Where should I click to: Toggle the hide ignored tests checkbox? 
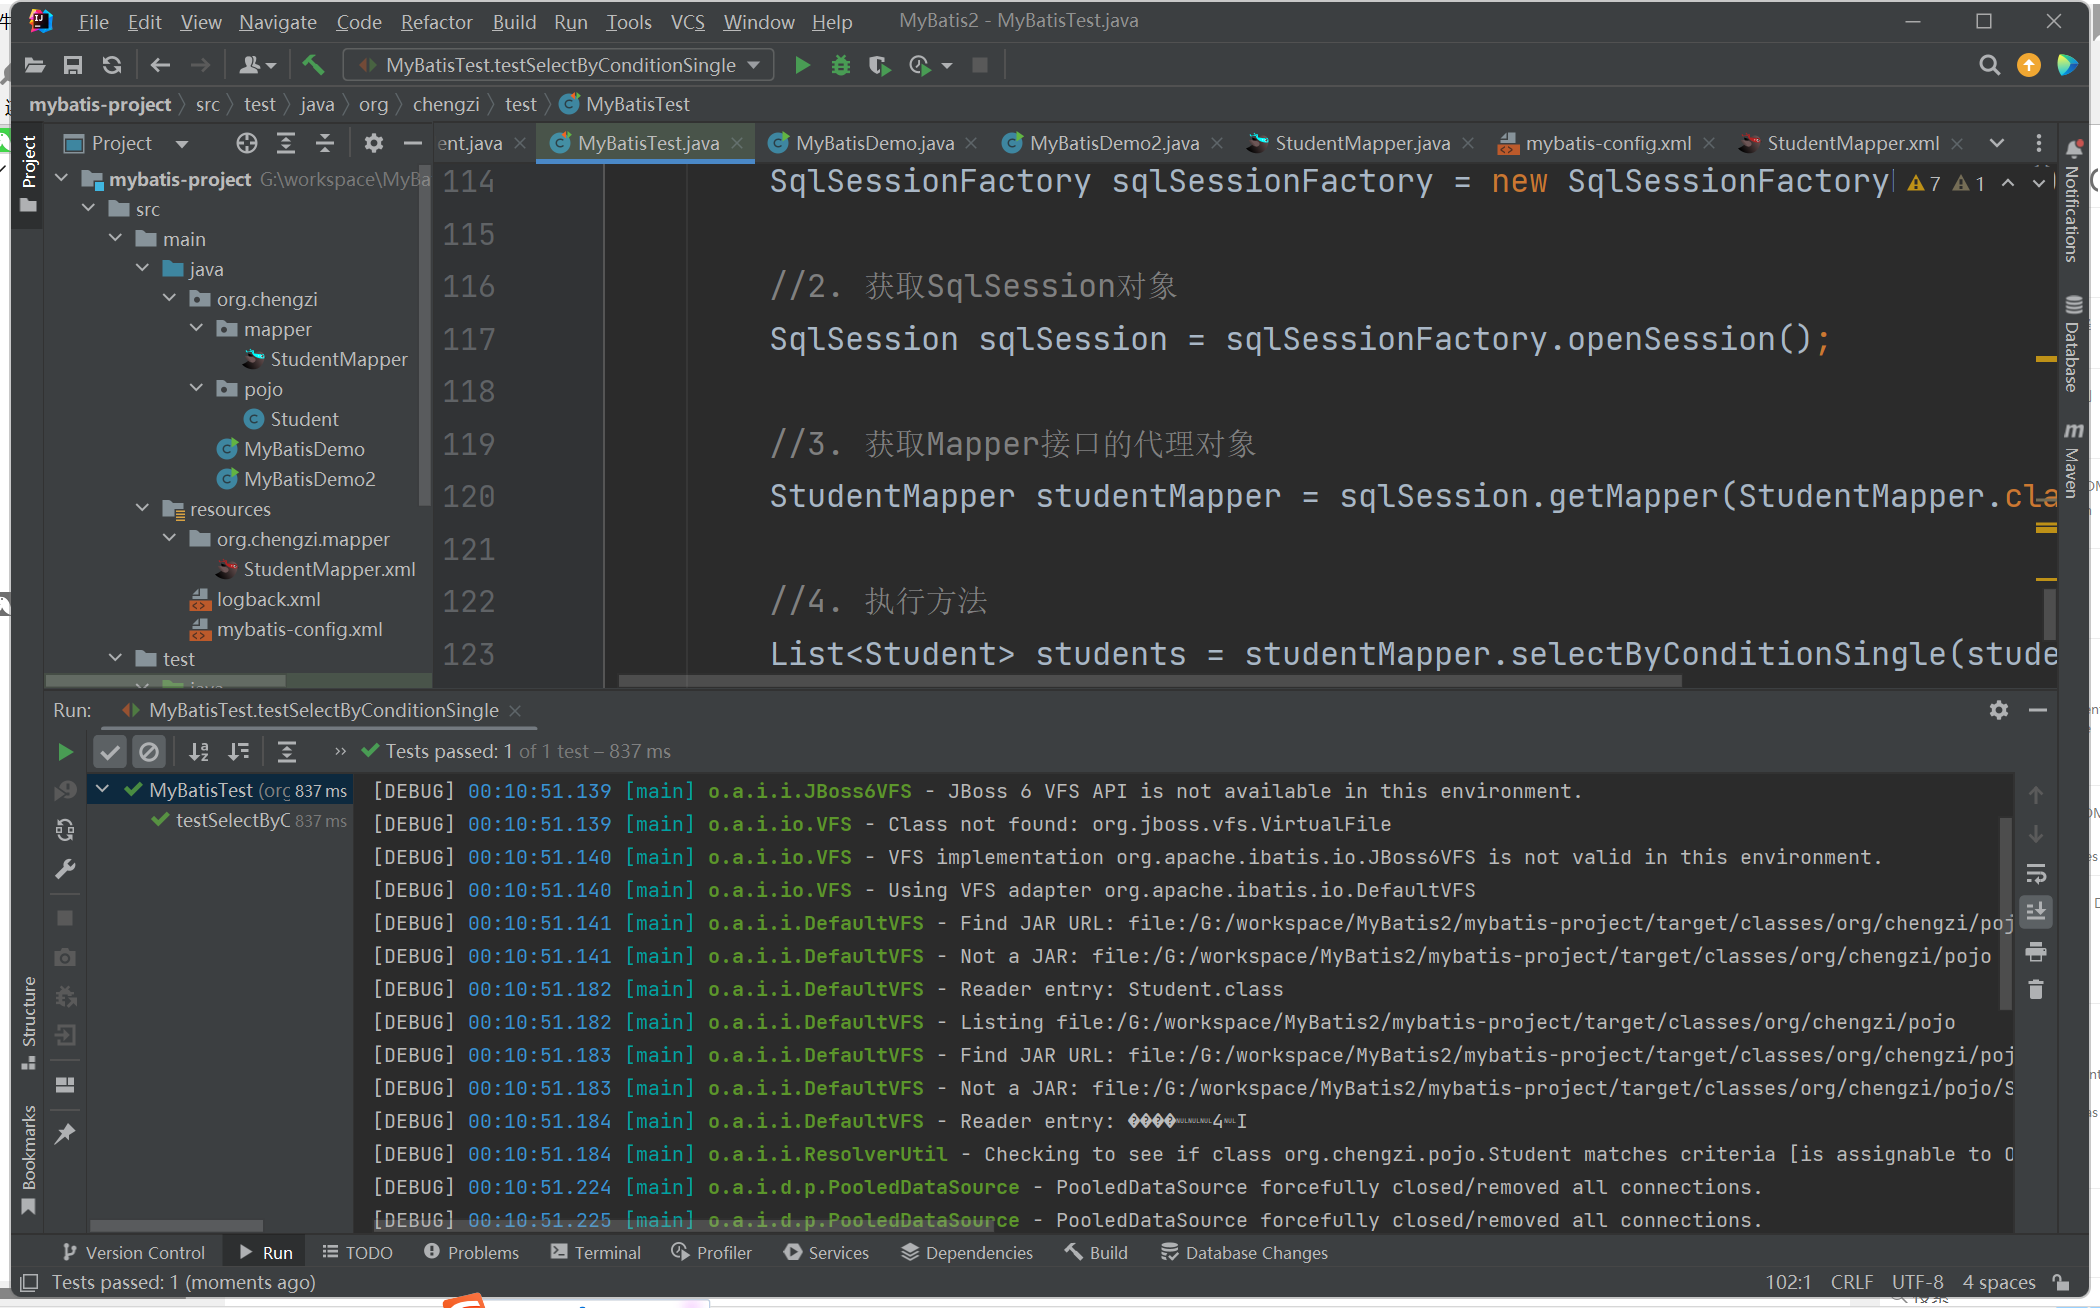(x=149, y=750)
